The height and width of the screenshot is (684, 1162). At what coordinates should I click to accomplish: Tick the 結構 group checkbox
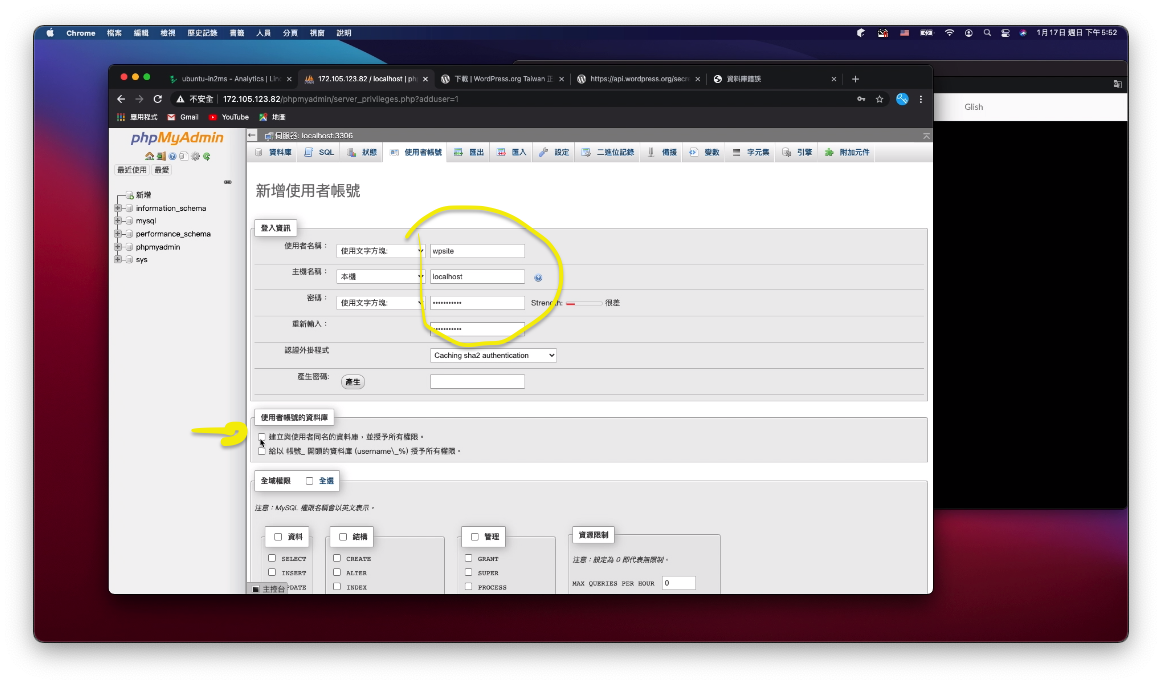click(x=343, y=537)
